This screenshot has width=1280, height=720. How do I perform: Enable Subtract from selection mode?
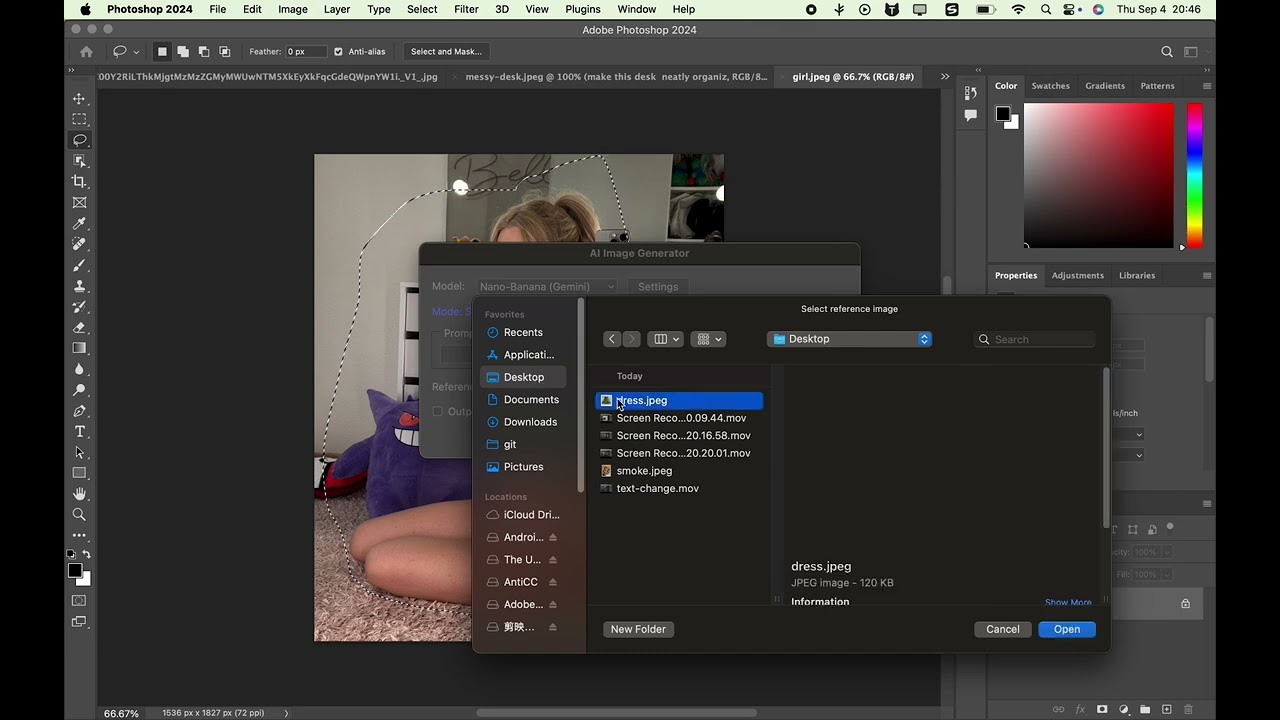(x=204, y=52)
